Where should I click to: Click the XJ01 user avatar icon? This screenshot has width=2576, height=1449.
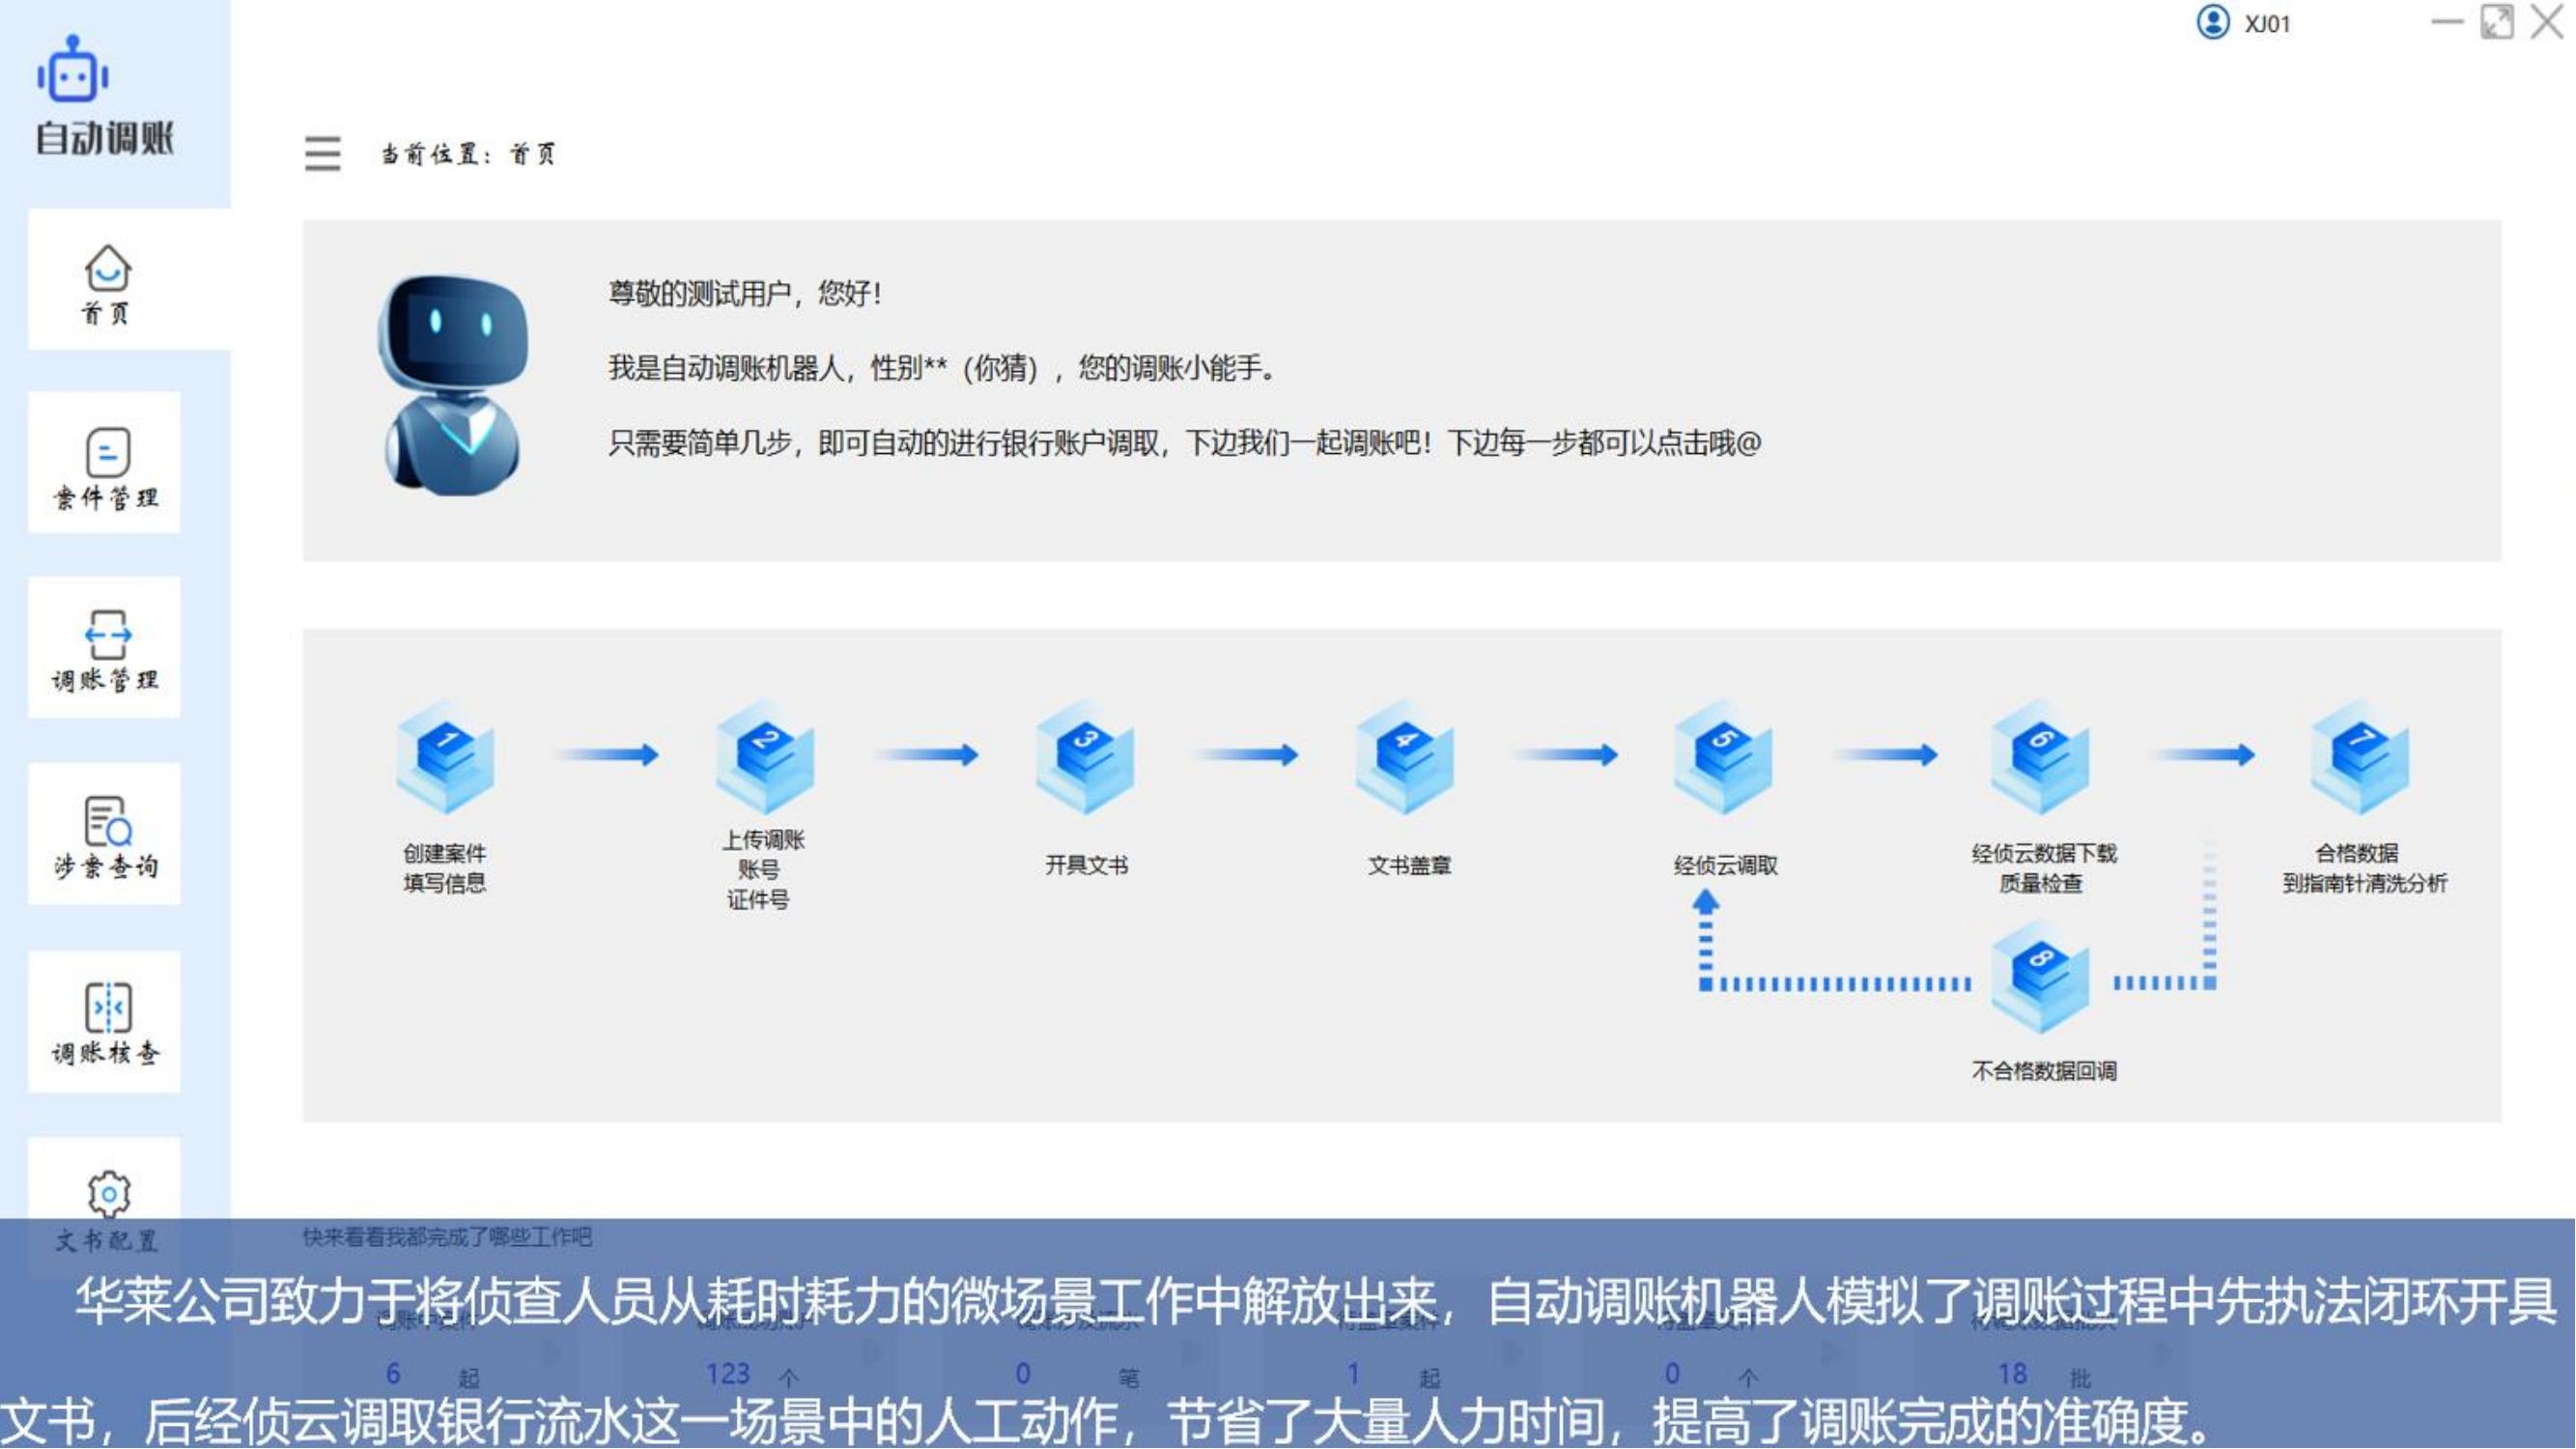[x=2213, y=22]
